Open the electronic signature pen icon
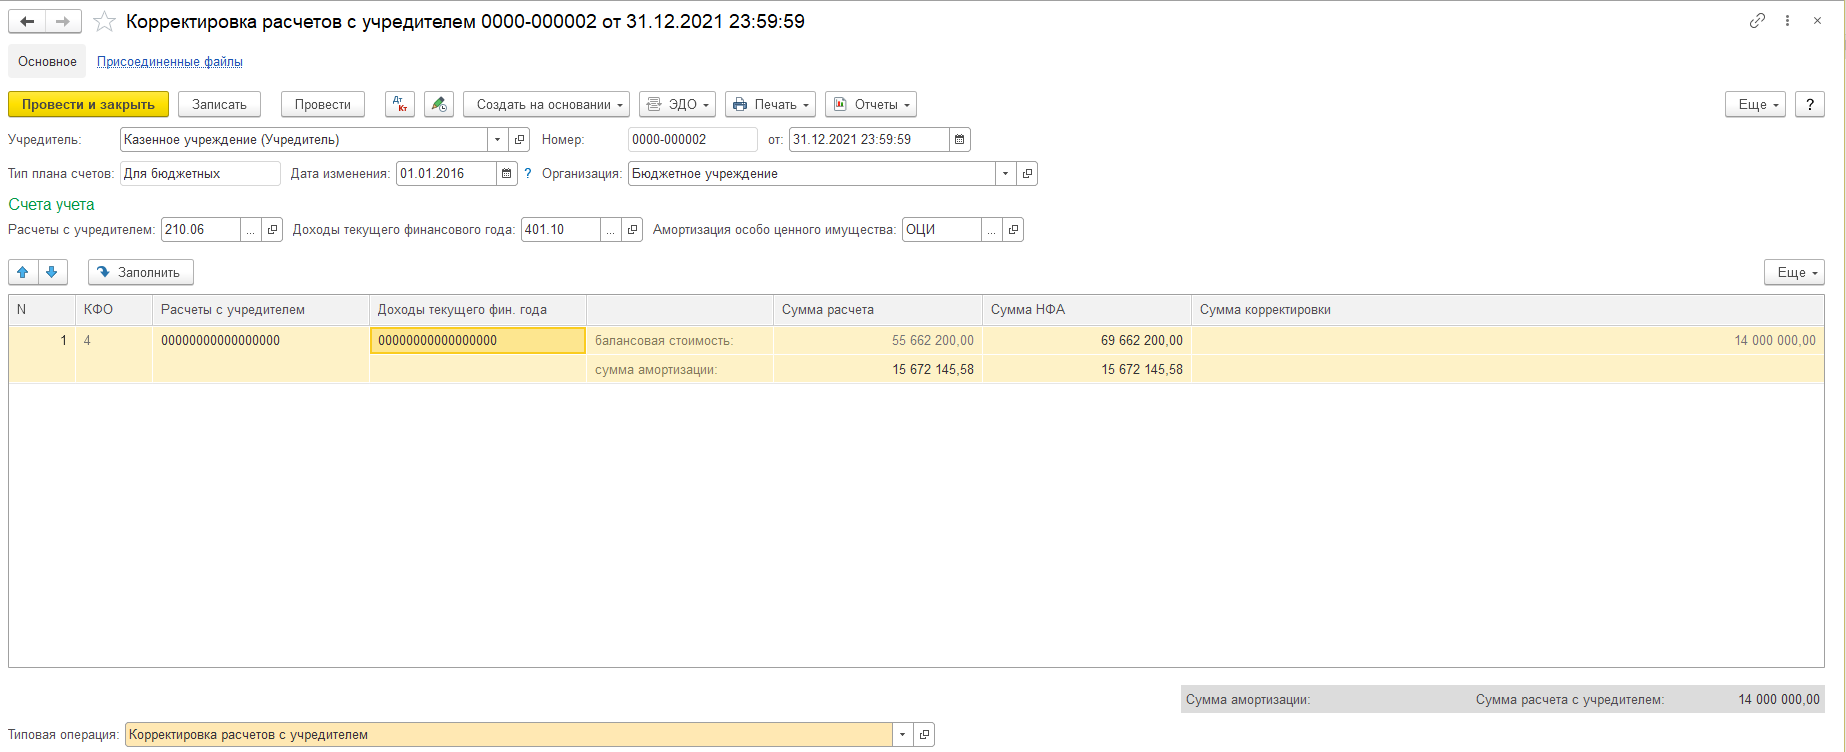Viewport: 1846px width, 752px height. coord(439,104)
